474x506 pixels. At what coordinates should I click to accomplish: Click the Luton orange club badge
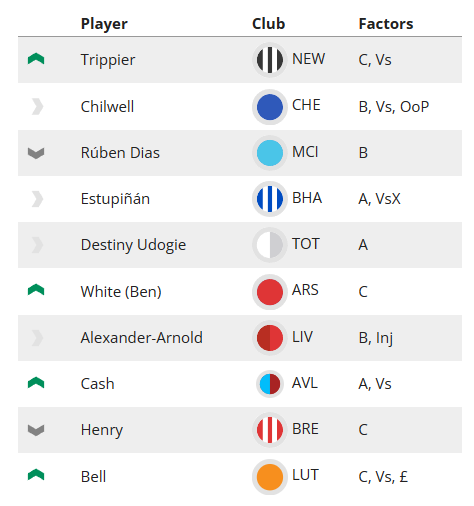[x=270, y=477]
